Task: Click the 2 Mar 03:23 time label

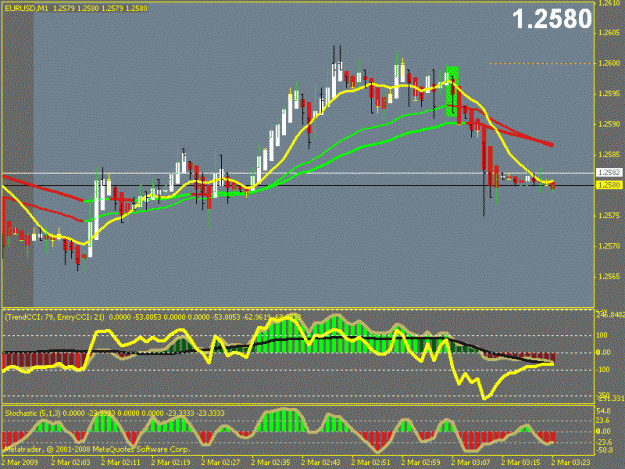Action: (570, 463)
